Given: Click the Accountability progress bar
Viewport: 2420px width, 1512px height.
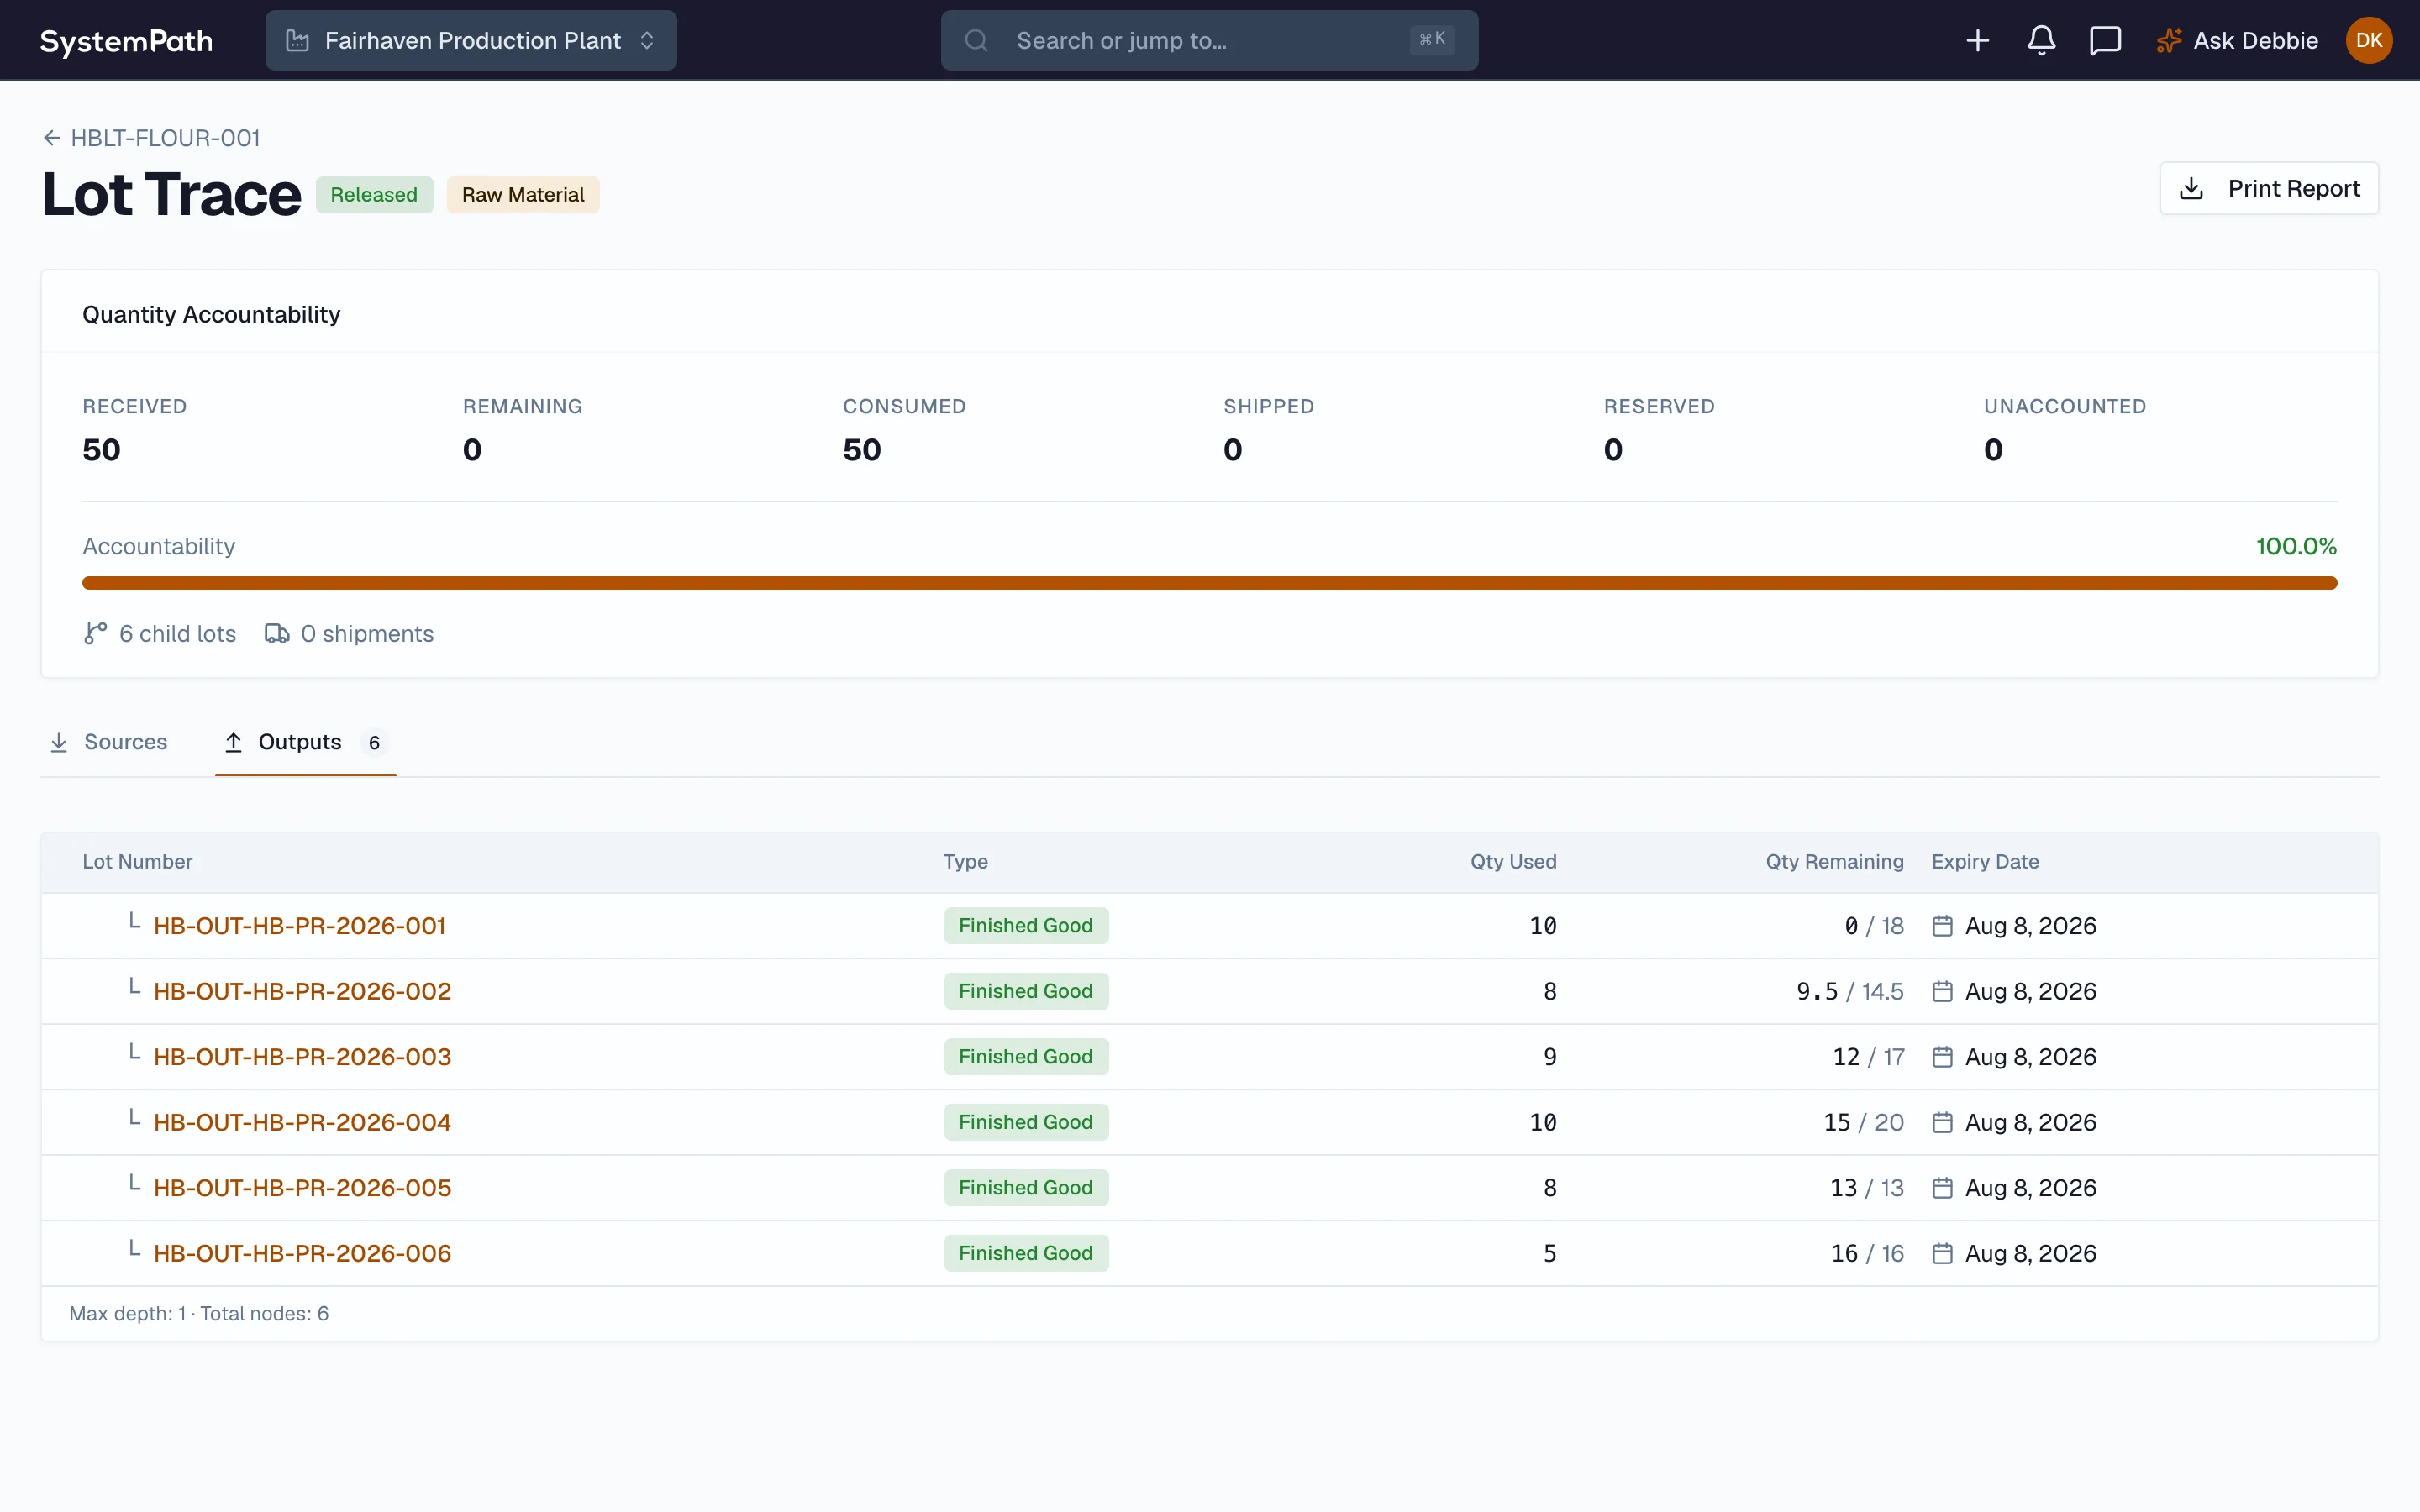Looking at the screenshot, I should tap(1210, 583).
